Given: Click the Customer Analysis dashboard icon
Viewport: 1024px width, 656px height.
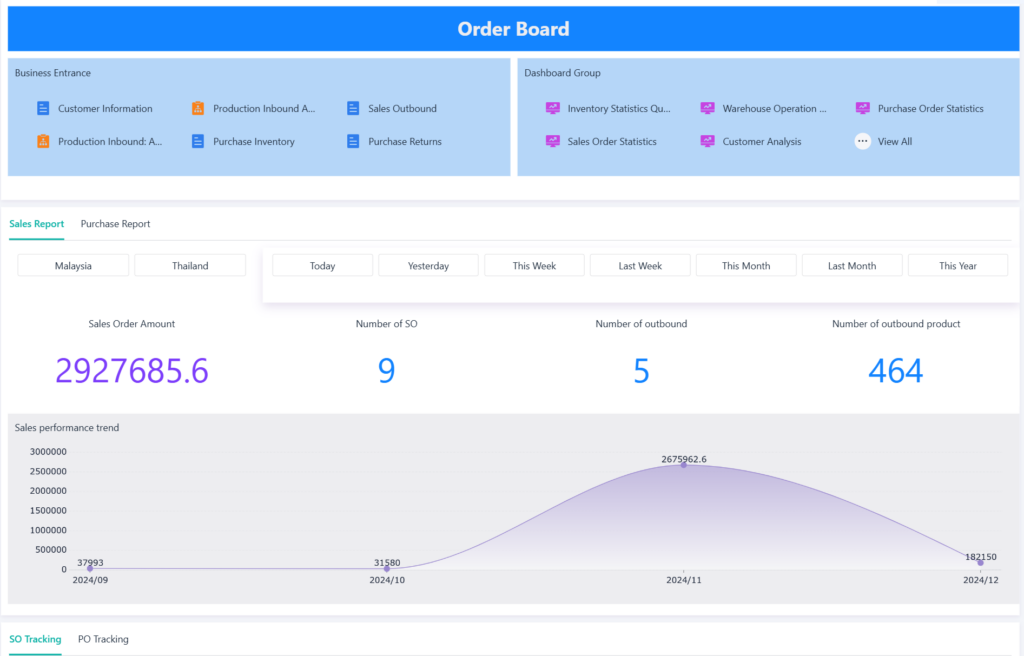Looking at the screenshot, I should tap(707, 141).
